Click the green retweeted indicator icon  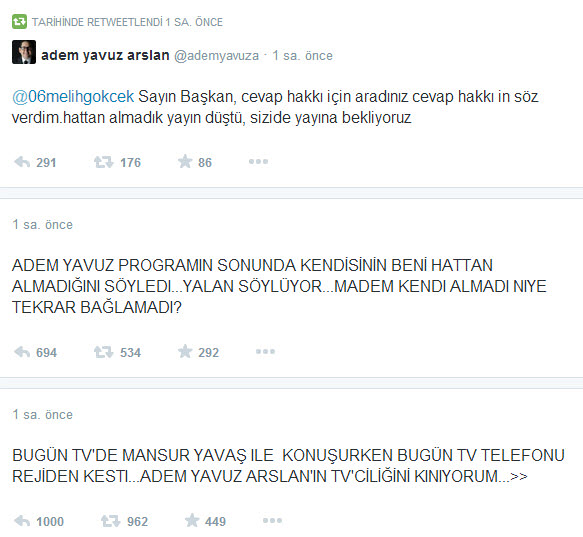coord(19,22)
